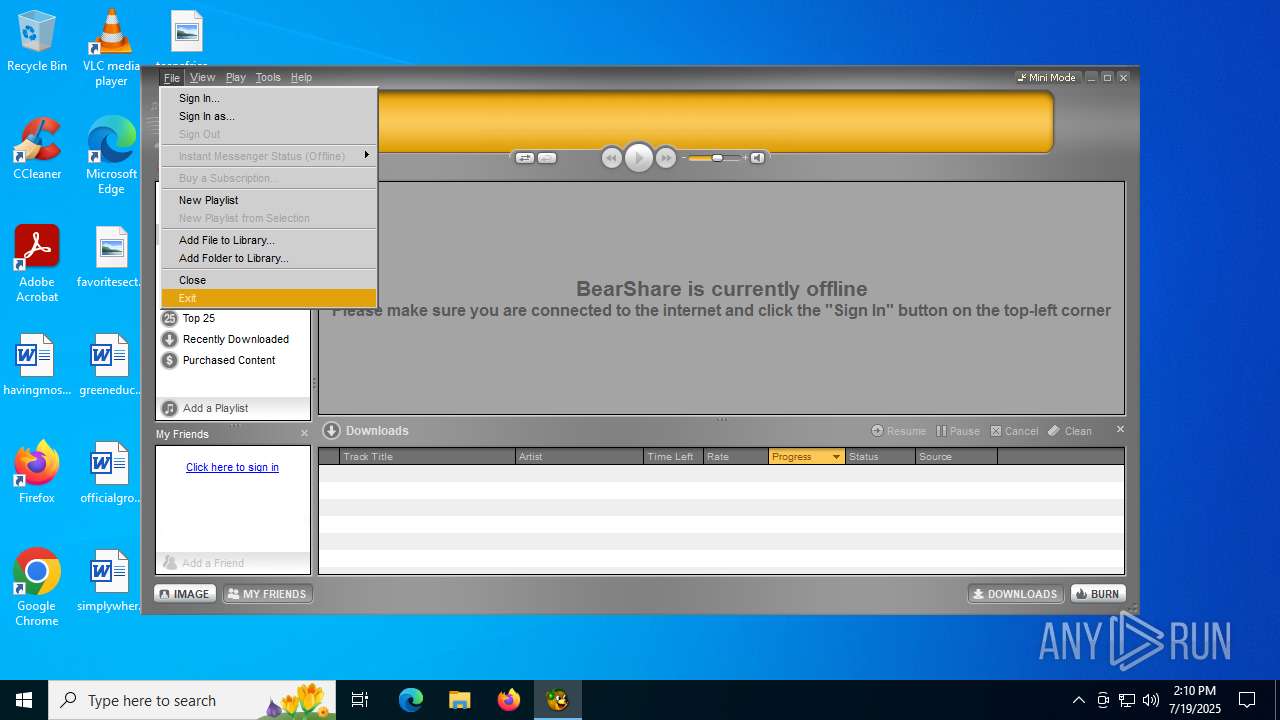
Task: Sort by Time Left column
Action: 673,456
